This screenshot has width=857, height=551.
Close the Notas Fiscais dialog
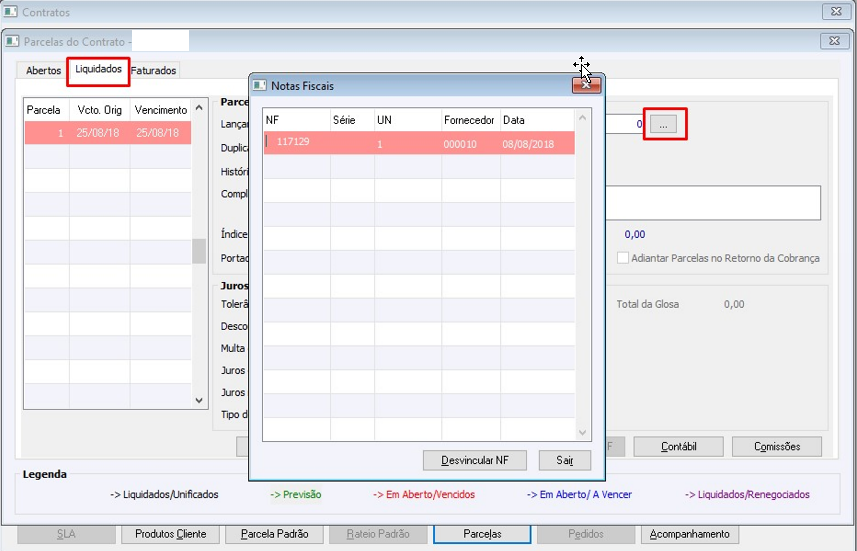click(586, 85)
